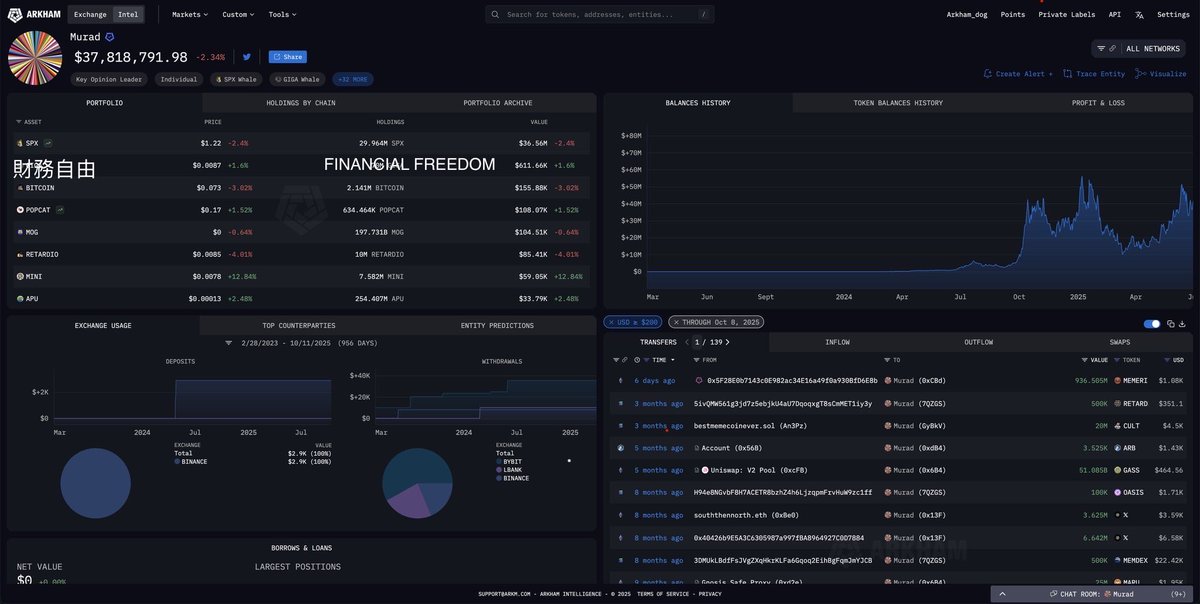Click the Key Opinion Leader tag
1200x604 pixels.
[110, 79]
